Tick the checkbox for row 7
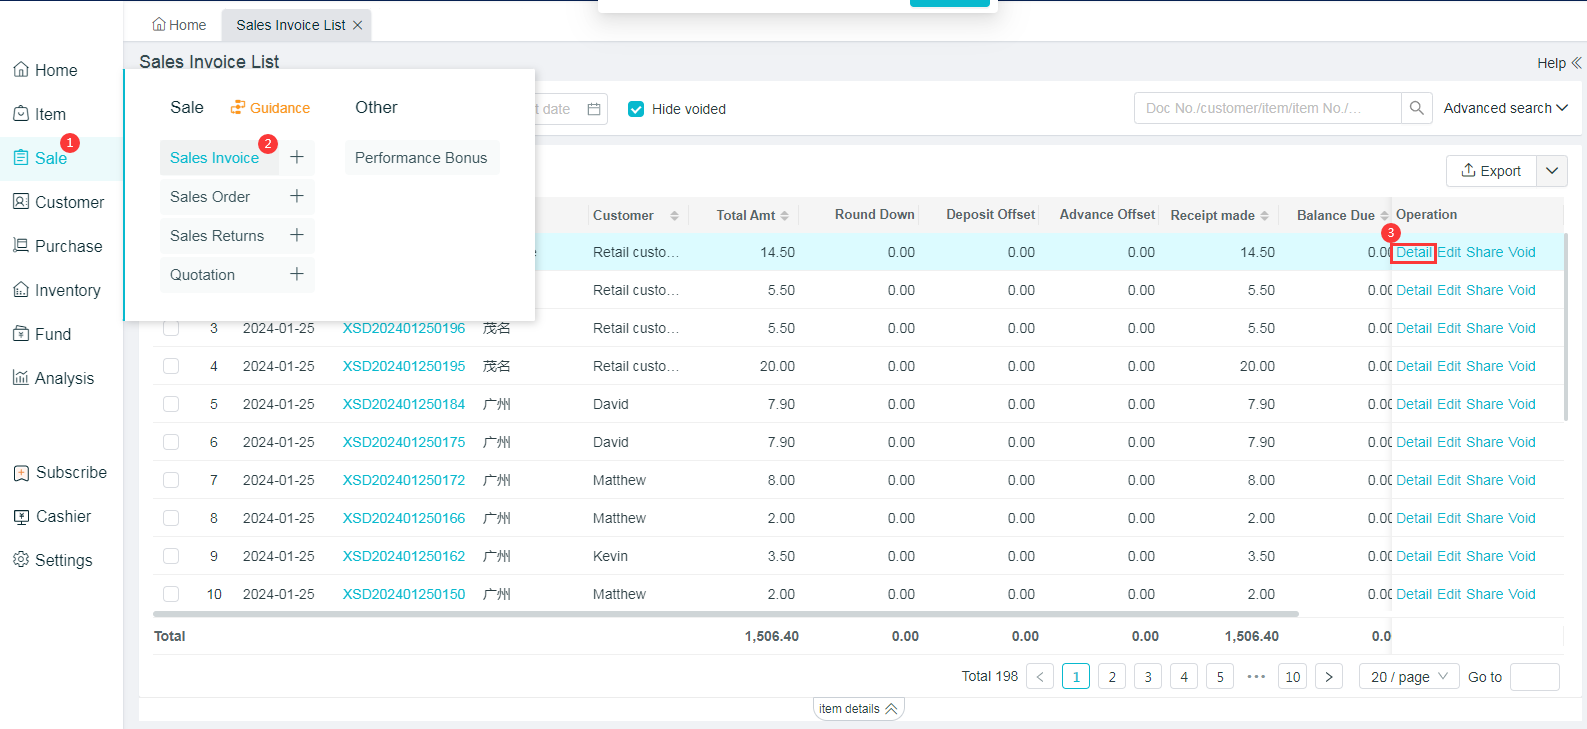Screen dimensions: 1587x729 [171, 480]
